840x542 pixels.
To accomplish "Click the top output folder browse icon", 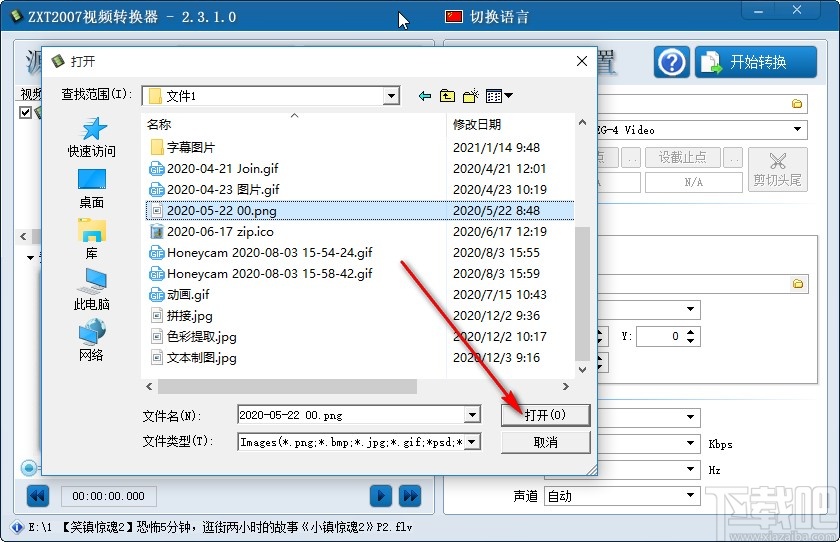I will (797, 104).
